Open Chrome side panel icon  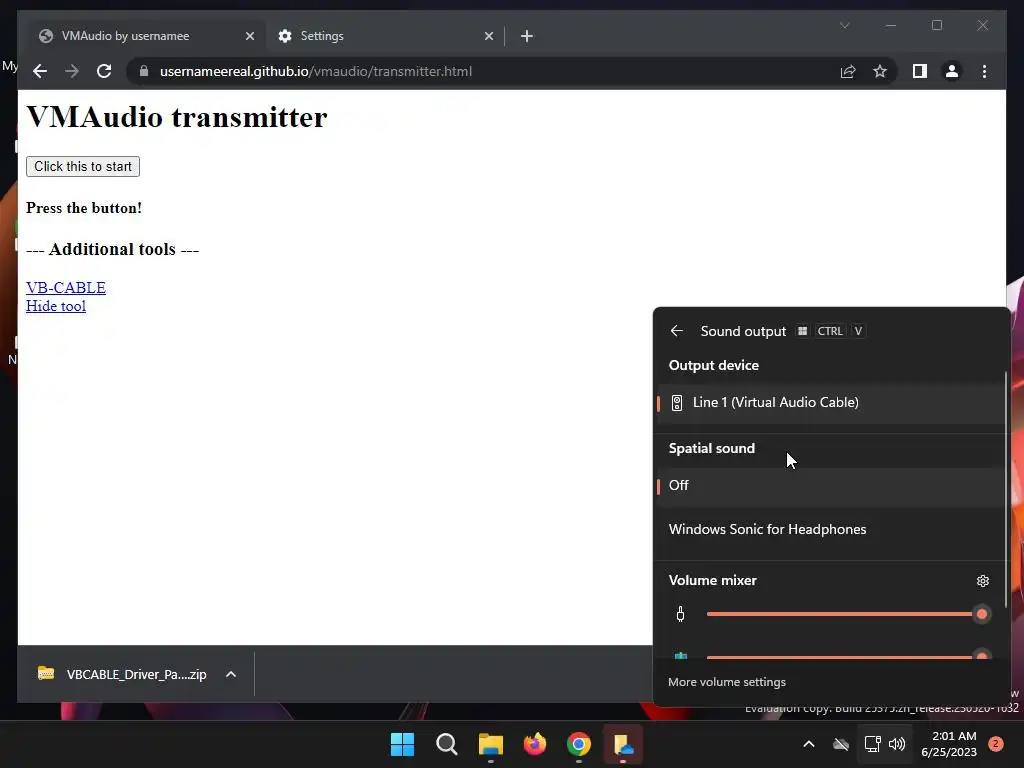[920, 71]
